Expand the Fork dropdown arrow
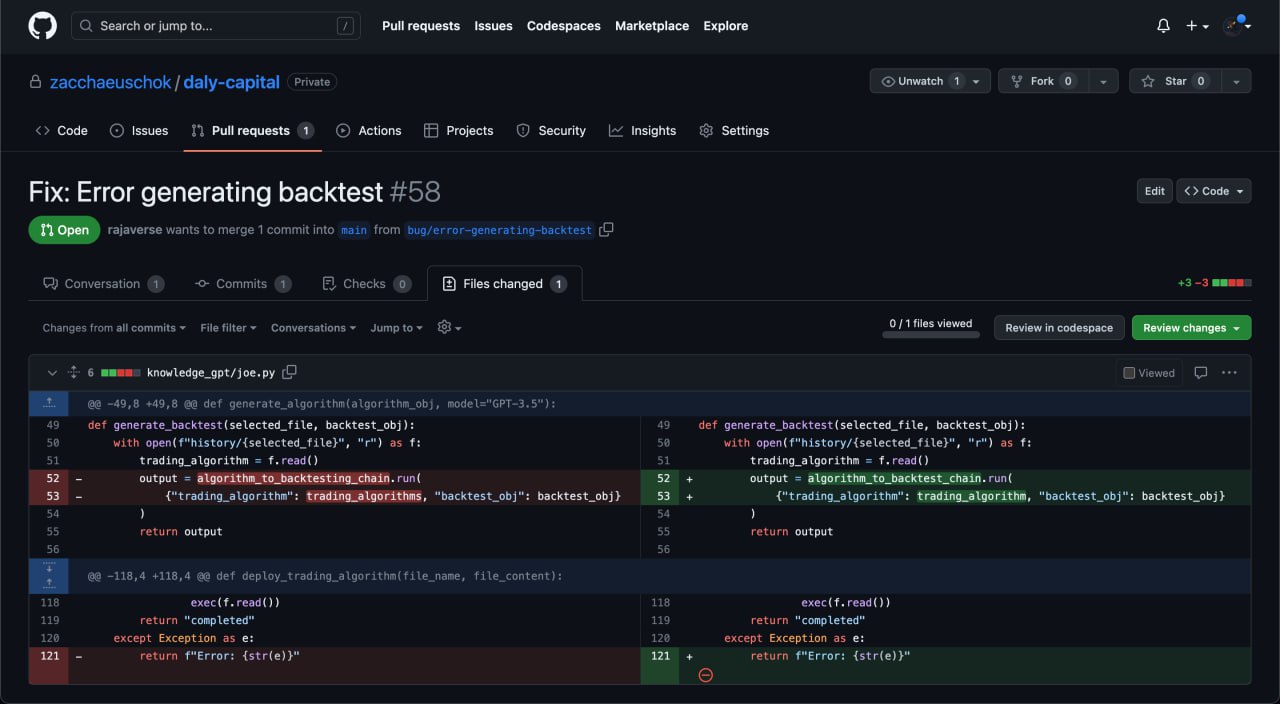 coord(1103,81)
